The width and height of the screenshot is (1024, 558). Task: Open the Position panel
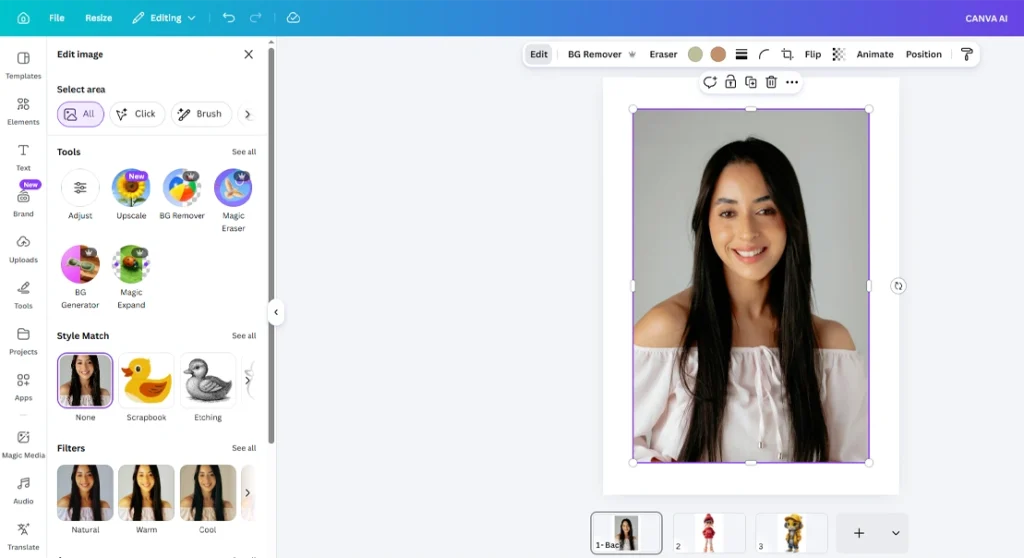pyautogui.click(x=923, y=54)
